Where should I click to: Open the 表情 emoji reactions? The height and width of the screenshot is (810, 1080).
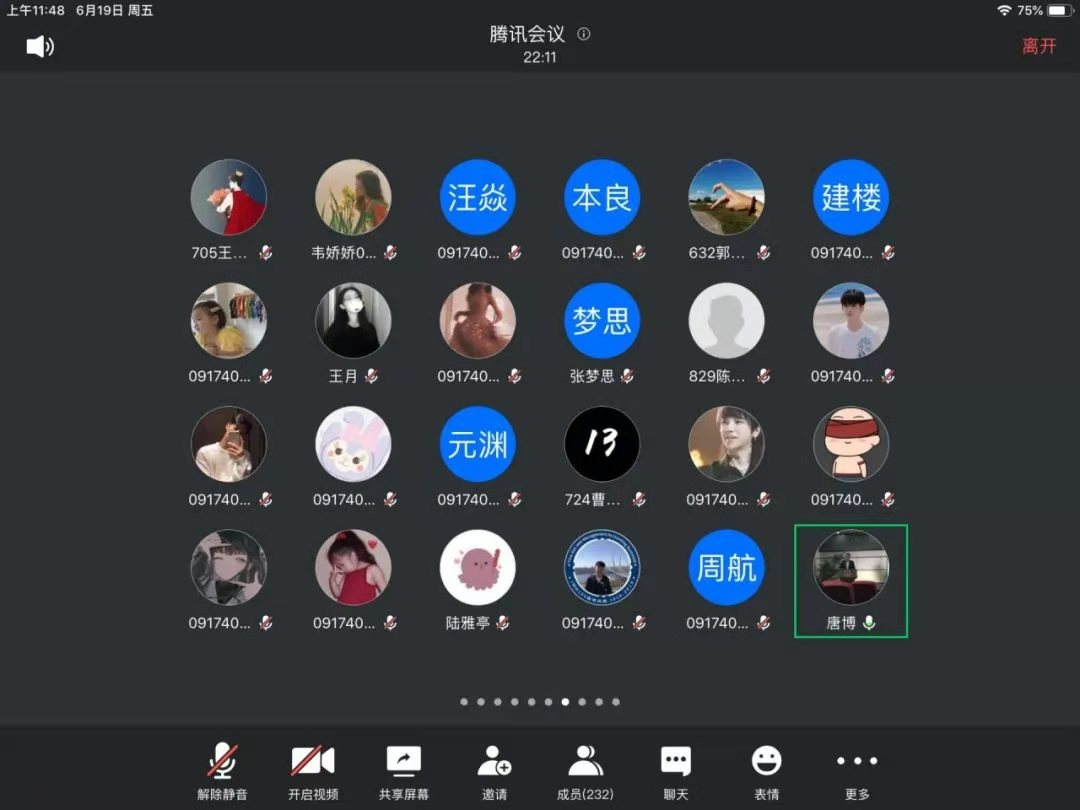(x=767, y=772)
